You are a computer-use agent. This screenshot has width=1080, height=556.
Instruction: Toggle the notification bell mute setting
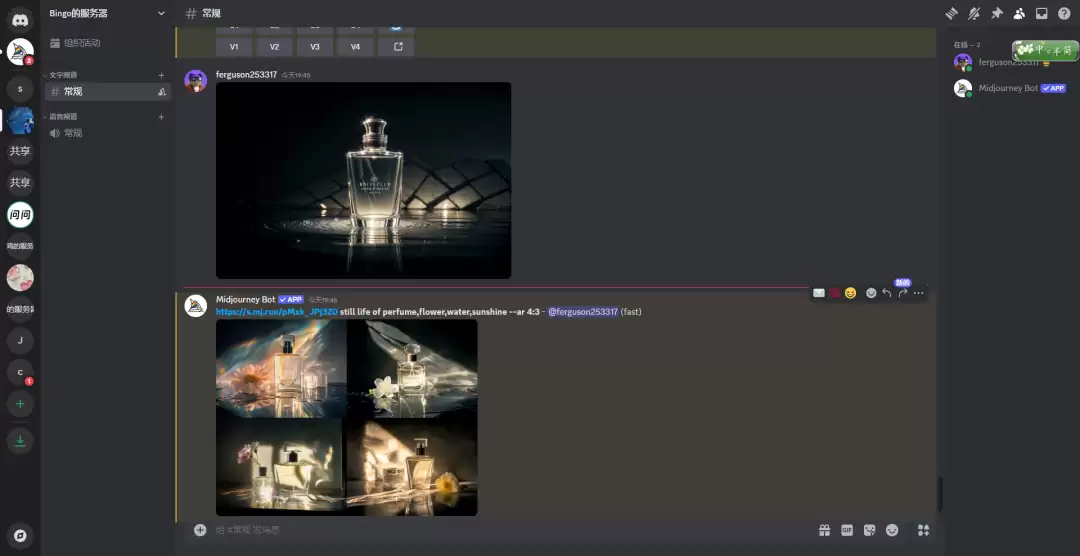point(974,13)
